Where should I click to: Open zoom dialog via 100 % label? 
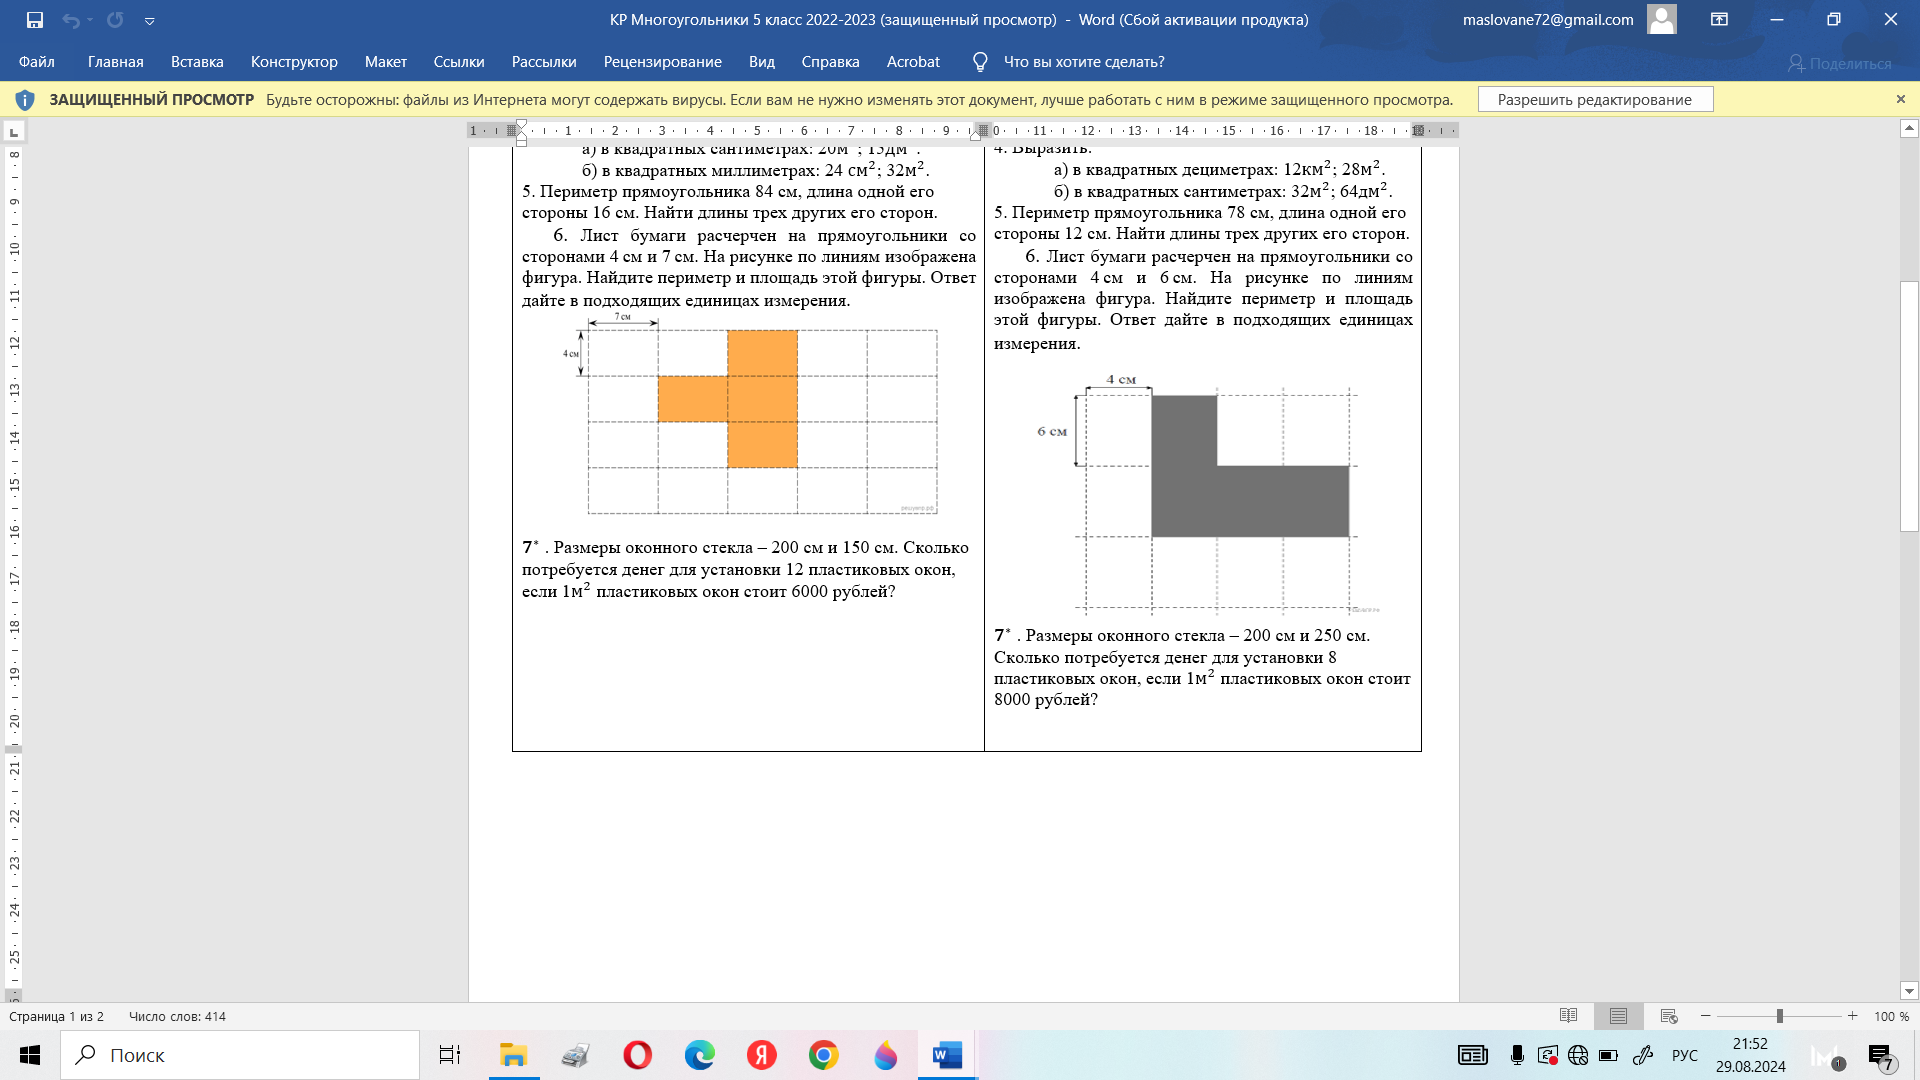(1891, 1016)
